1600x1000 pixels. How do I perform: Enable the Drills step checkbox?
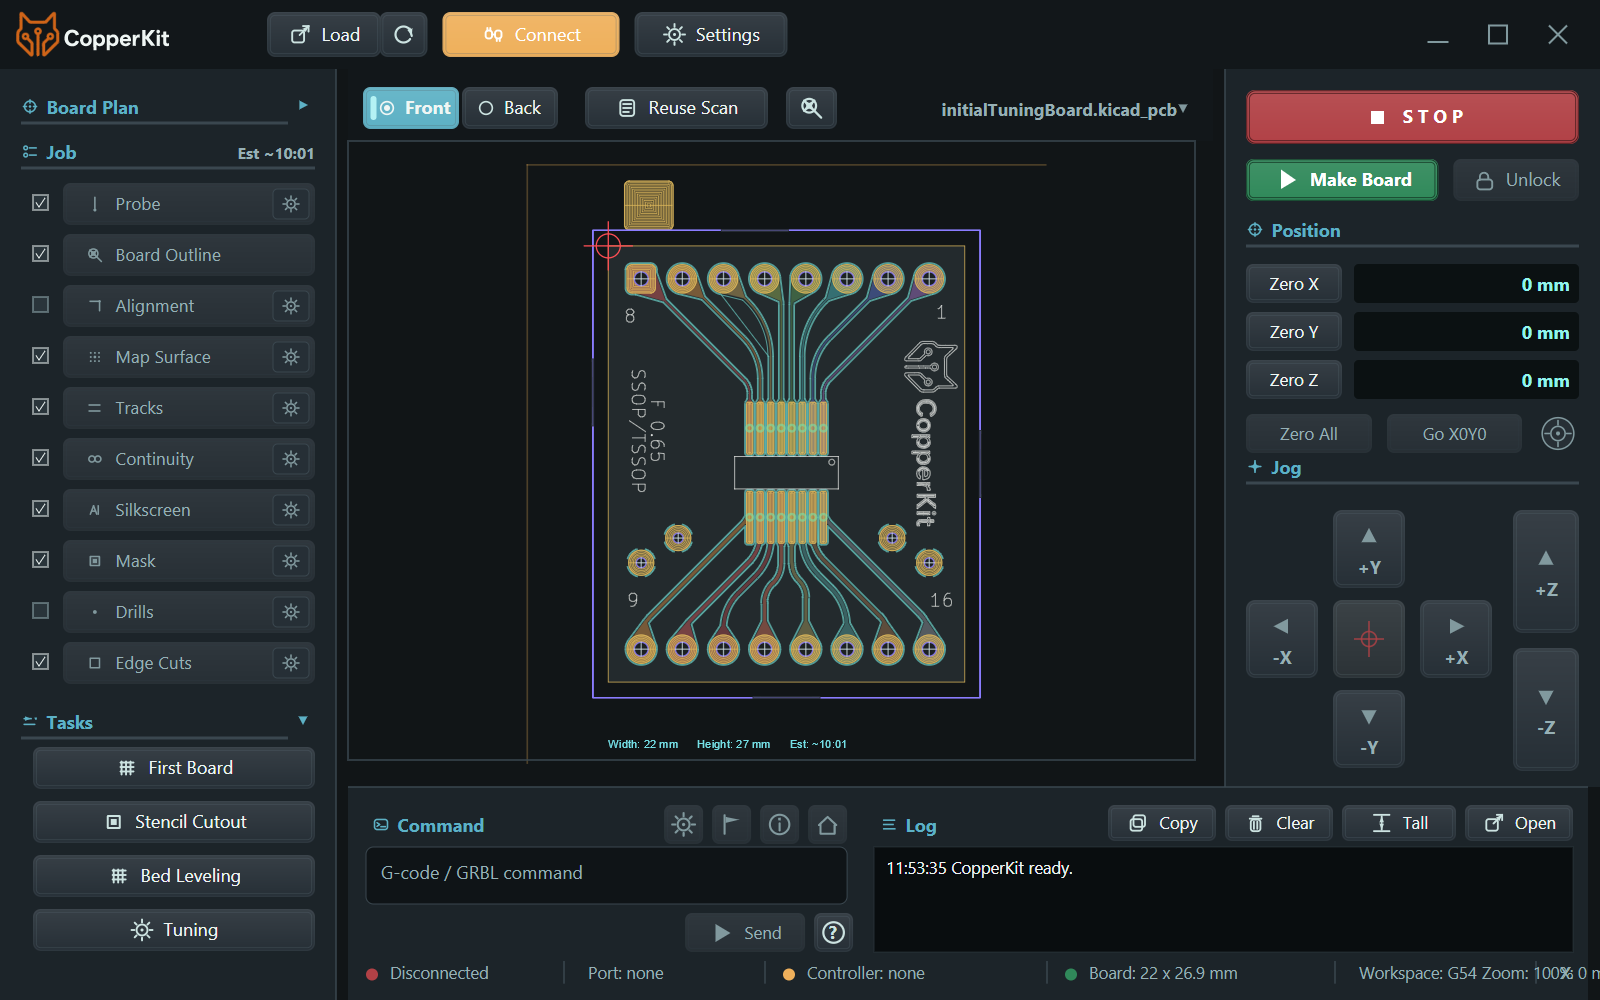(x=40, y=611)
